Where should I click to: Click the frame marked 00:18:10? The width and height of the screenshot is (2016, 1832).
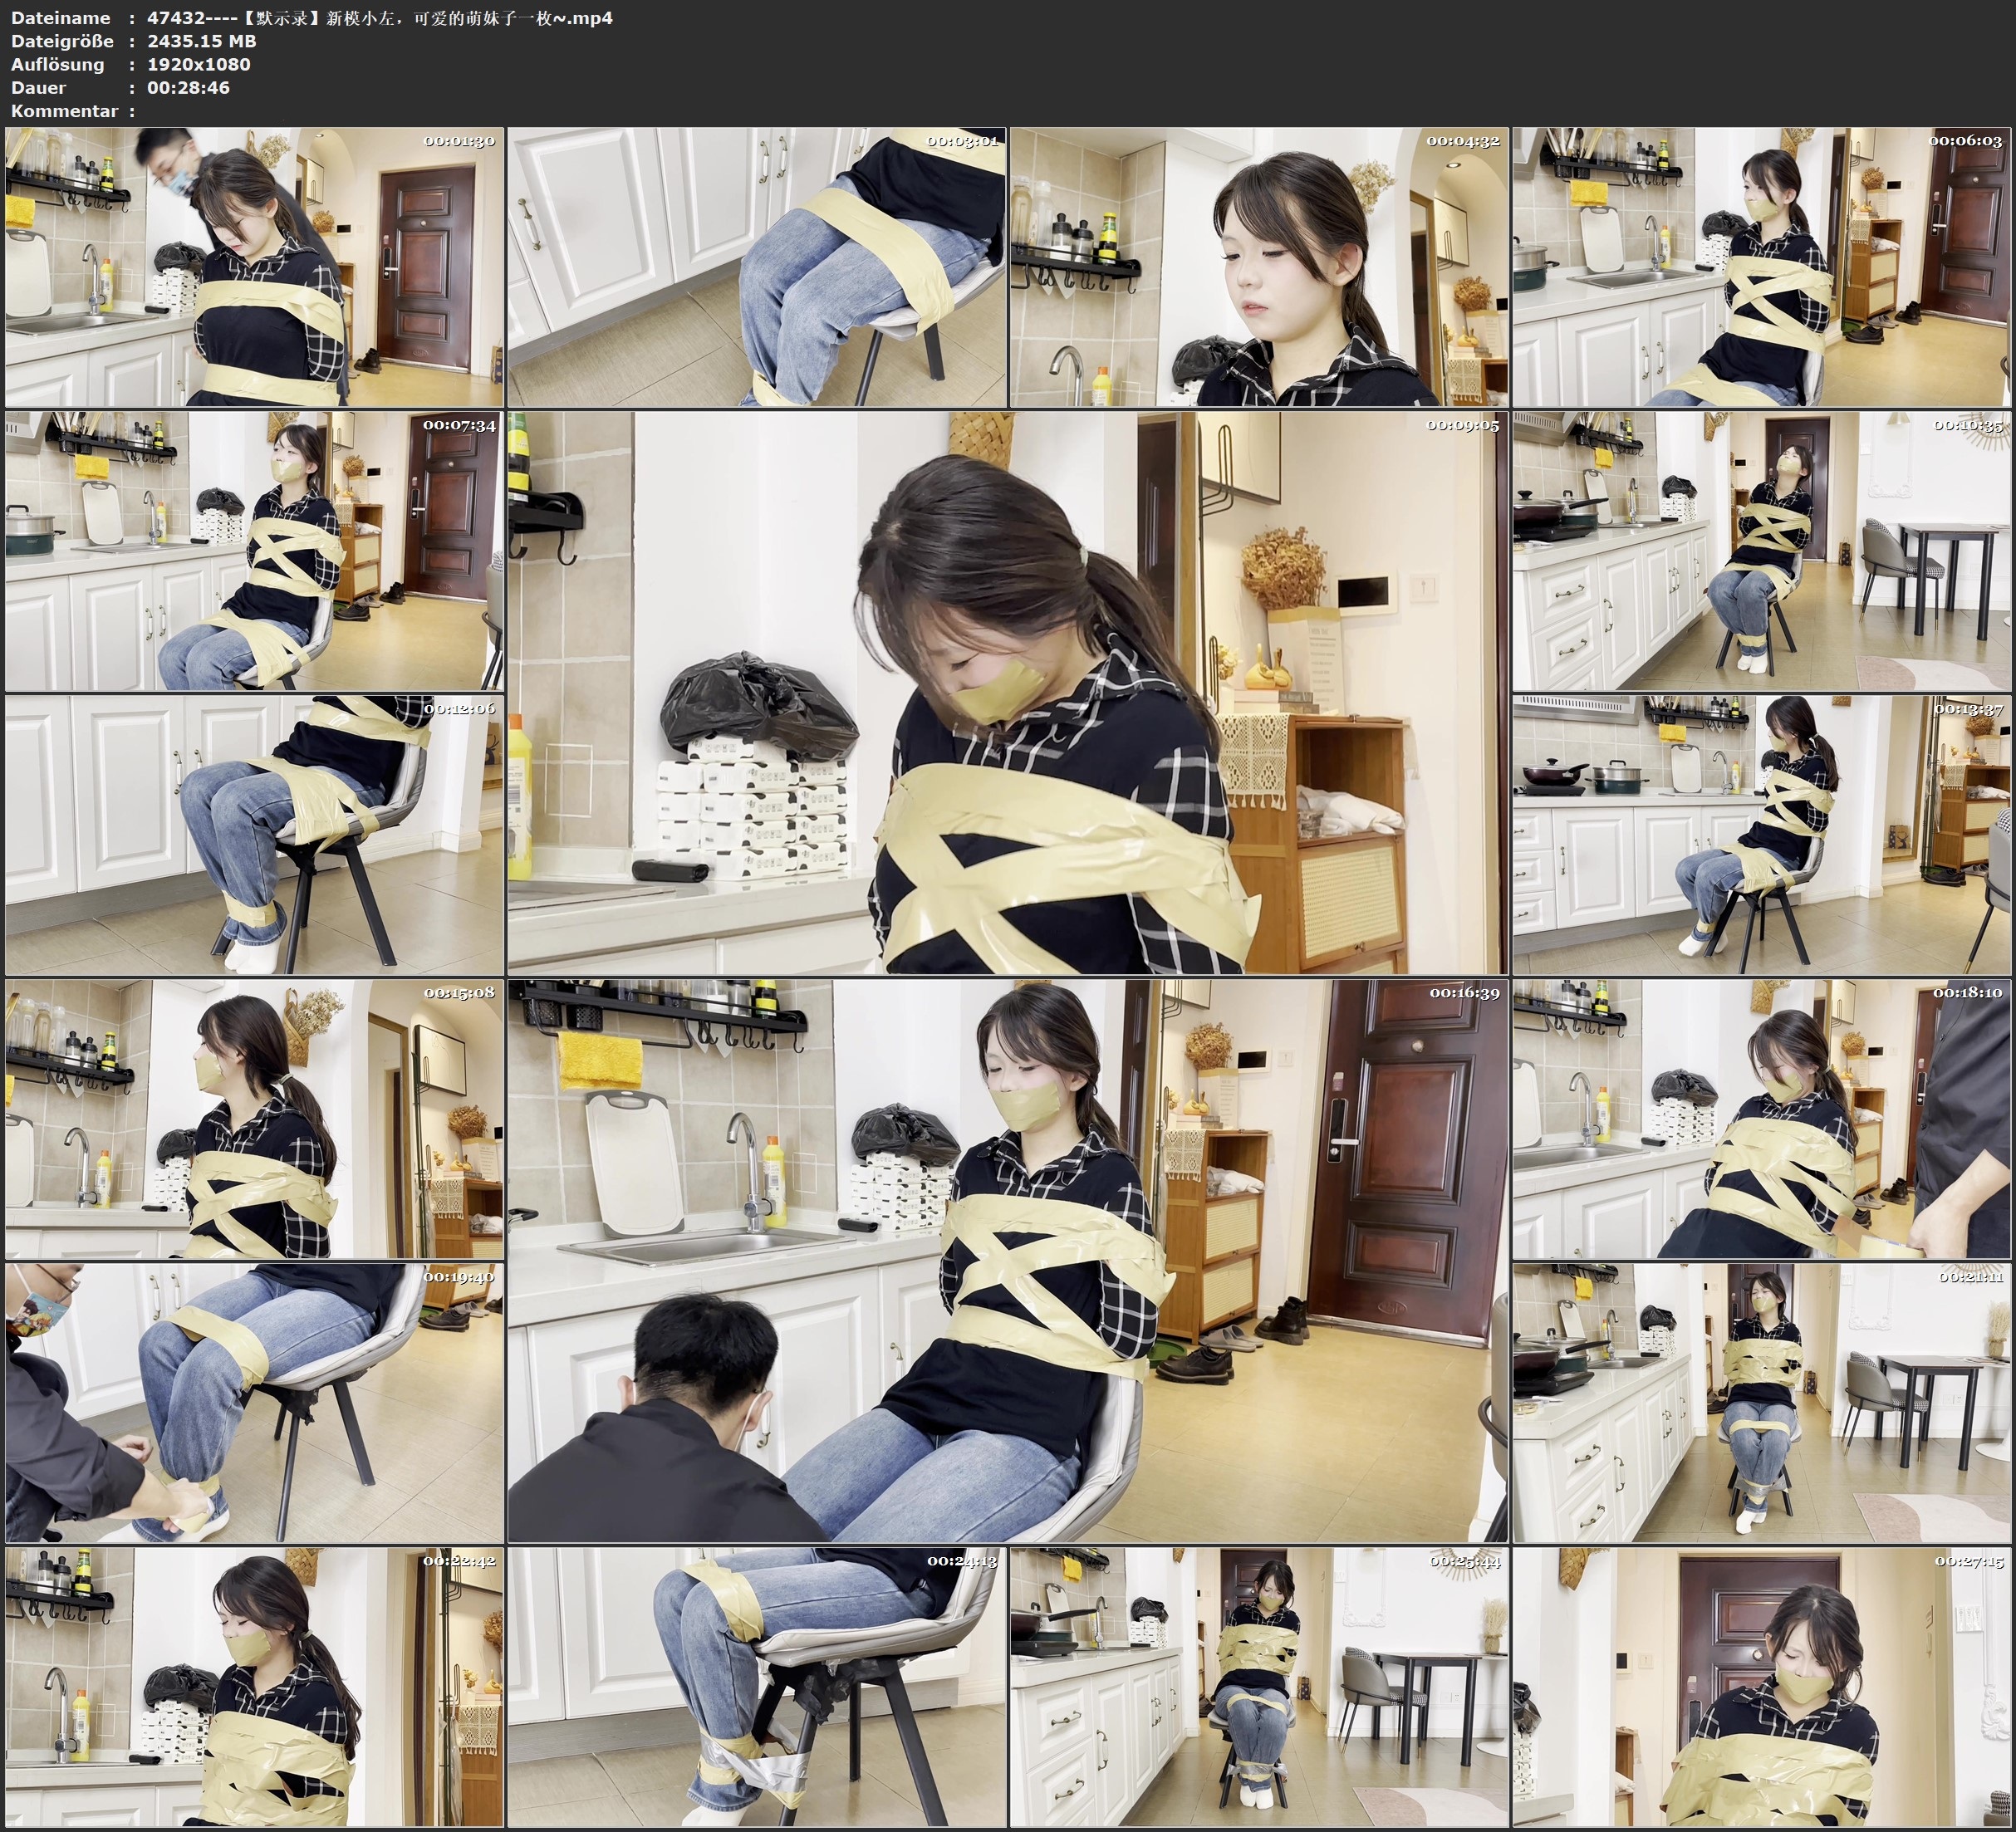pos(1762,1118)
